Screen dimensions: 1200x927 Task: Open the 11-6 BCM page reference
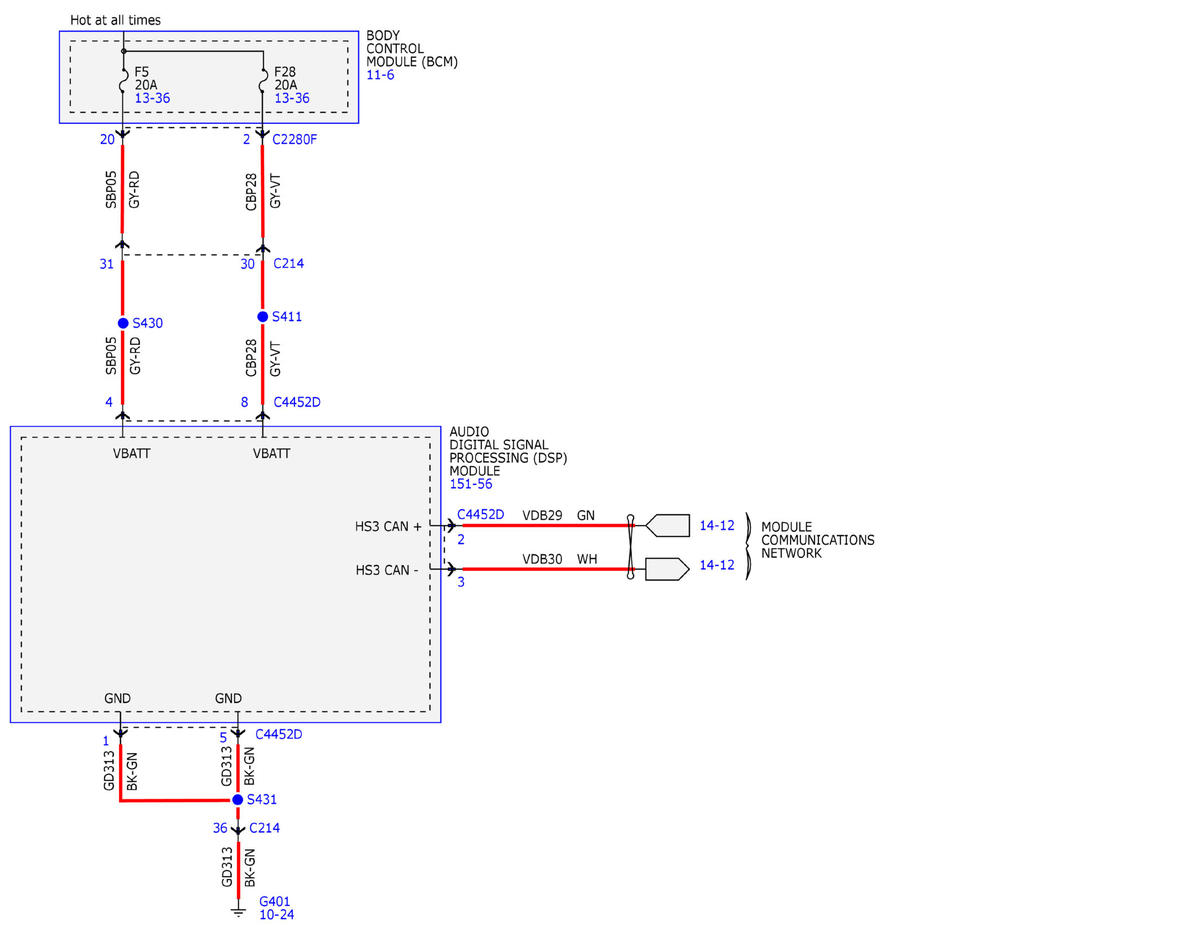(x=380, y=75)
